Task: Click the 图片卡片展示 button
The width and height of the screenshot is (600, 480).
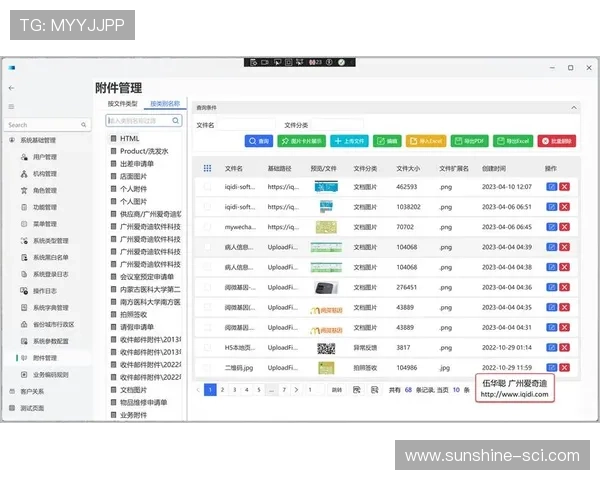Action: coord(302,141)
